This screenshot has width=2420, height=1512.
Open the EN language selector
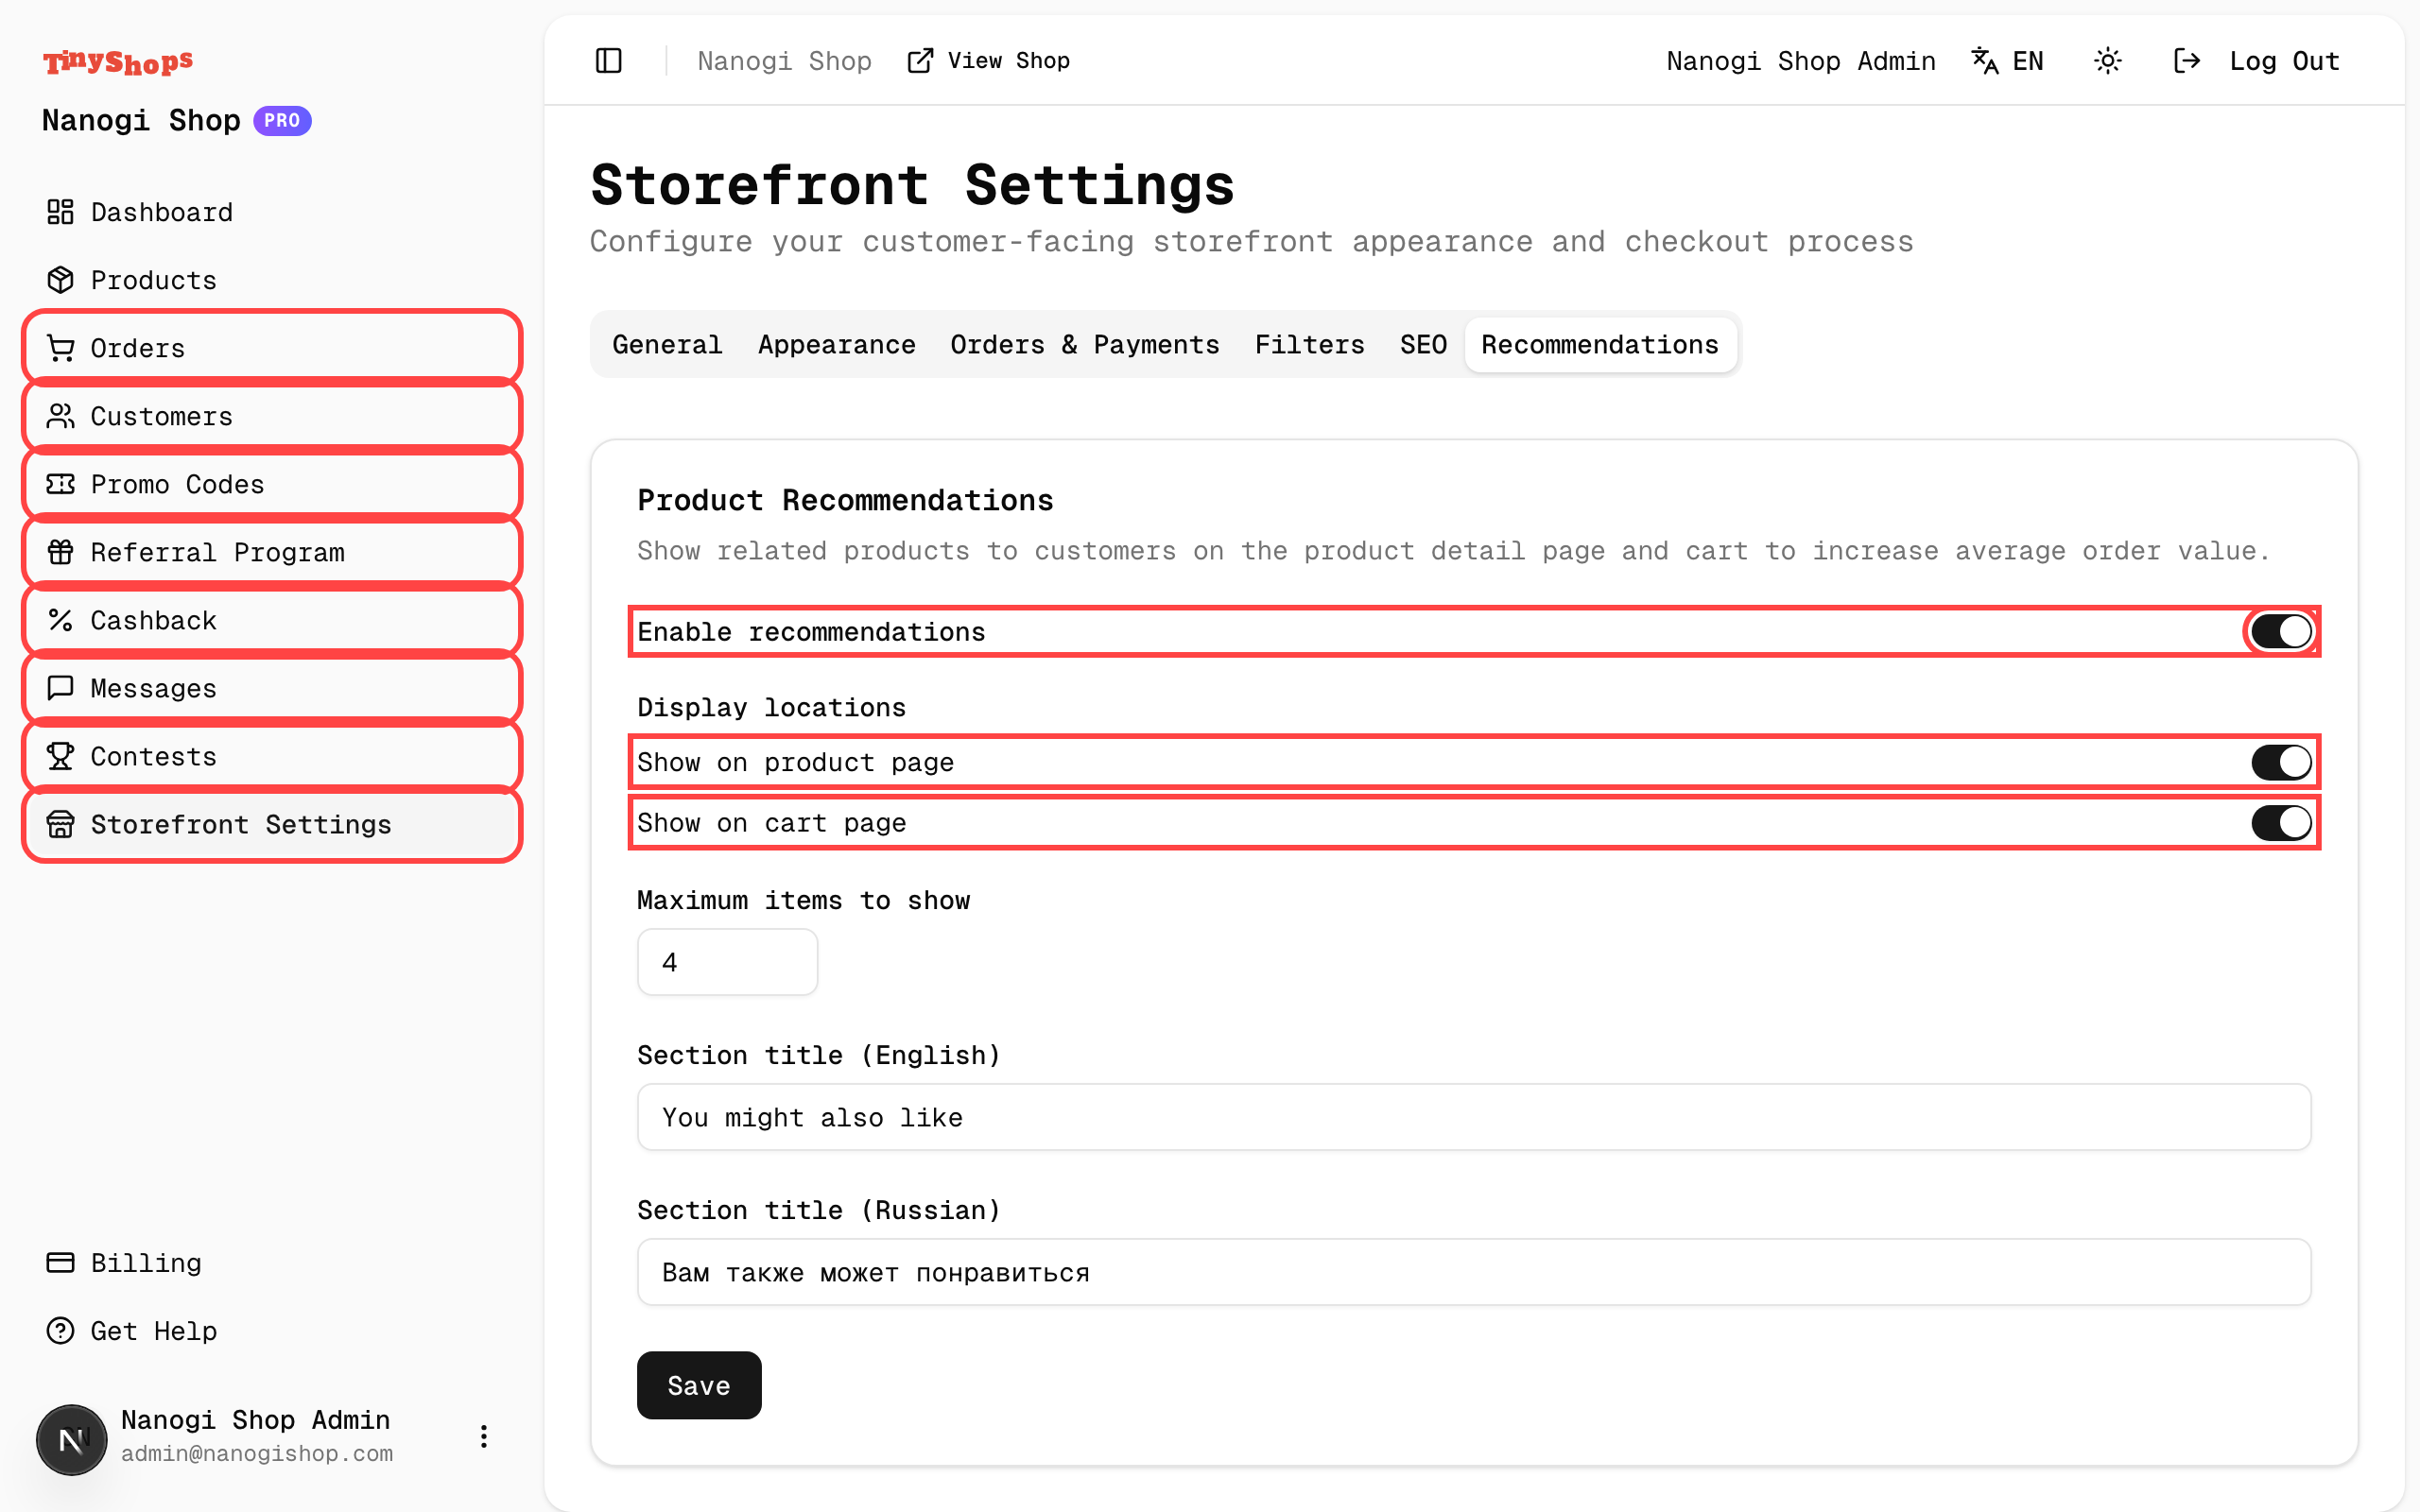[2008, 60]
